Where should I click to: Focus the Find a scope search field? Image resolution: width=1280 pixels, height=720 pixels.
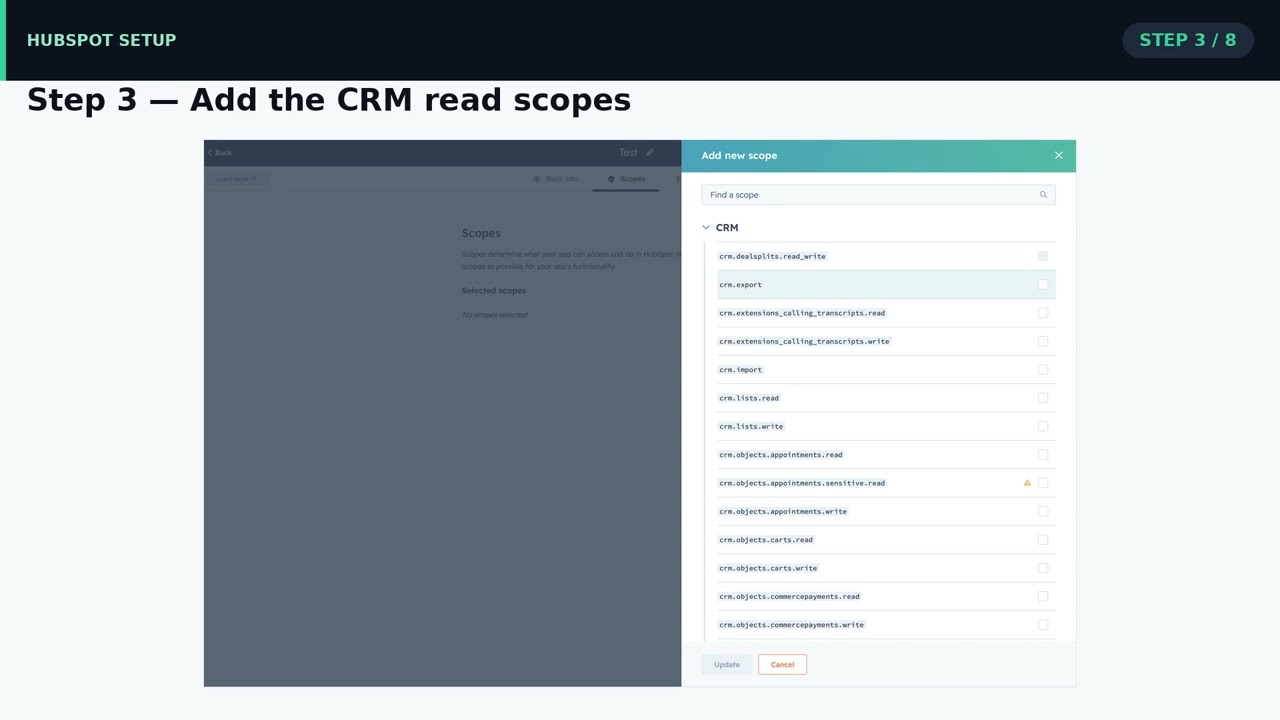tap(878, 195)
